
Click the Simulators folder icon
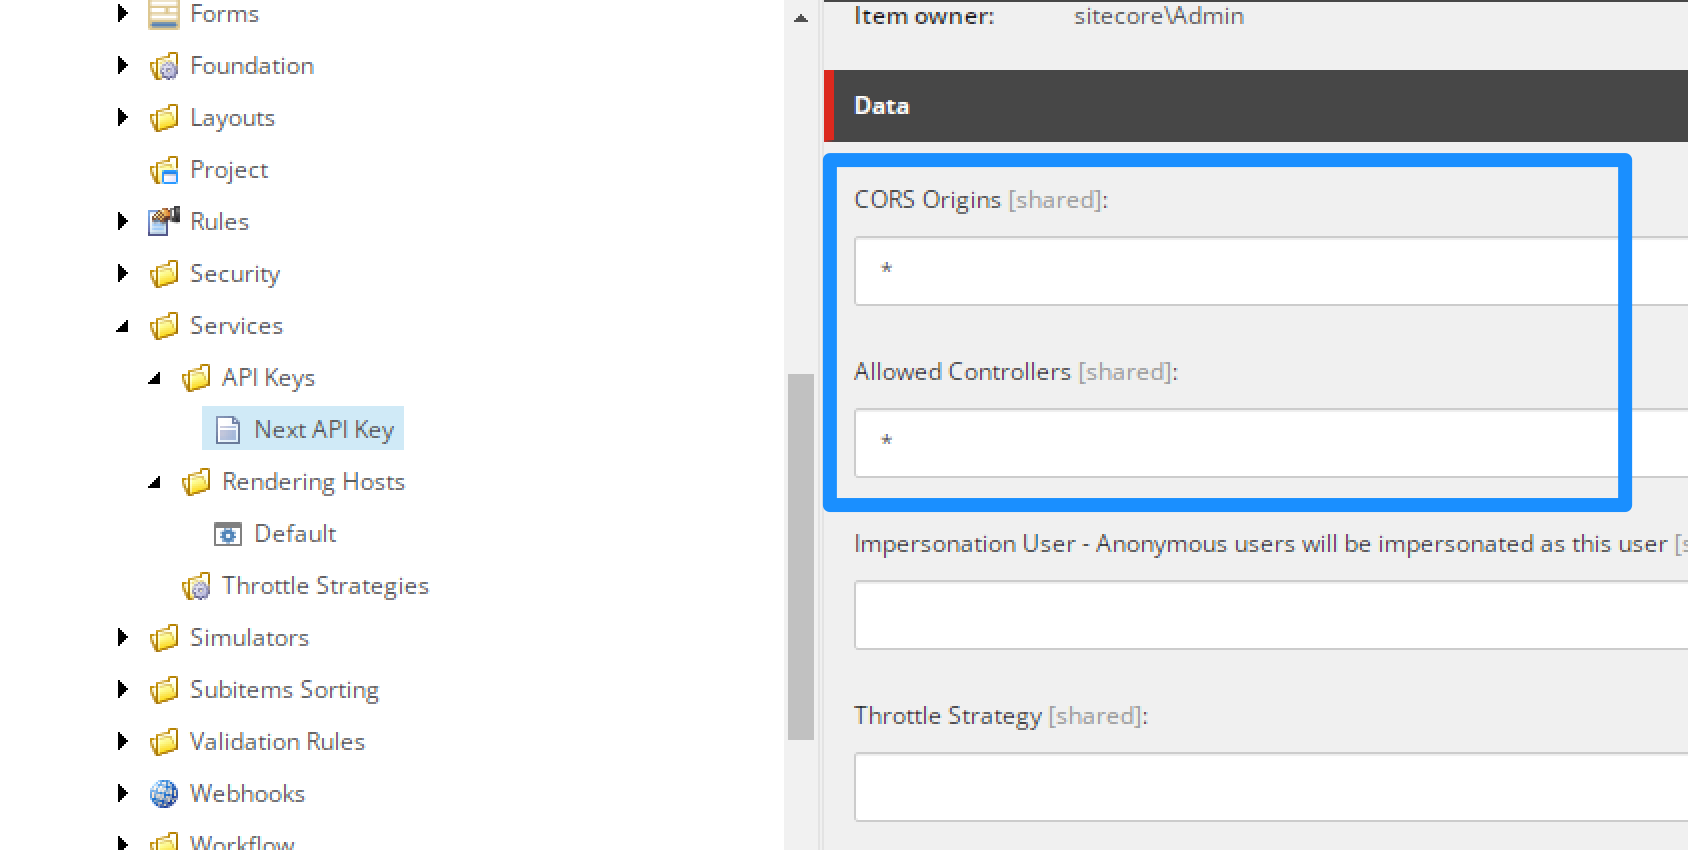click(x=164, y=638)
